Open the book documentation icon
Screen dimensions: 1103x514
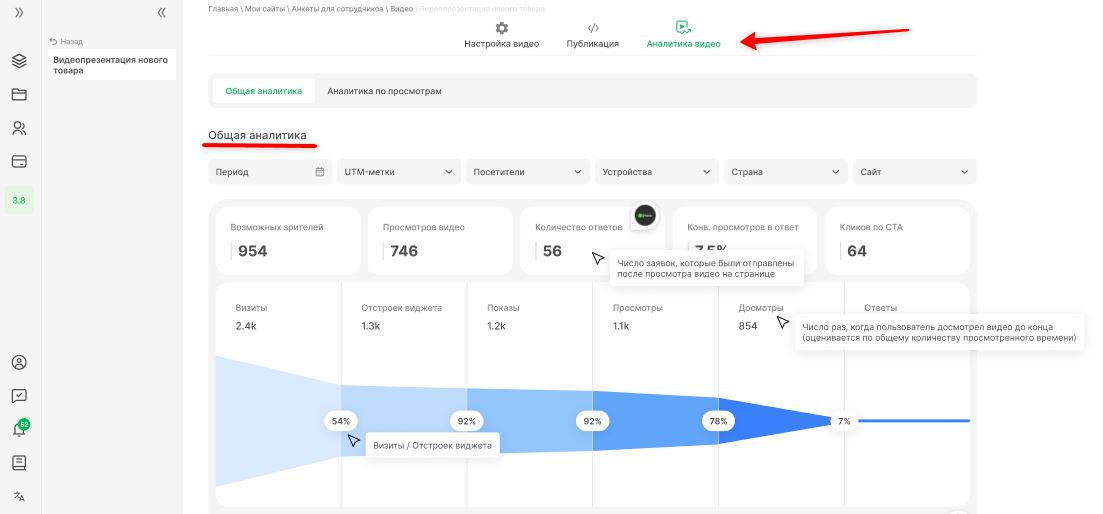19,463
